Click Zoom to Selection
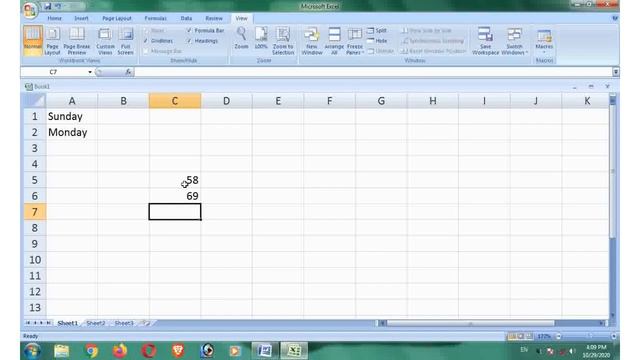Image resolution: width=640 pixels, height=360 pixels. [x=283, y=40]
